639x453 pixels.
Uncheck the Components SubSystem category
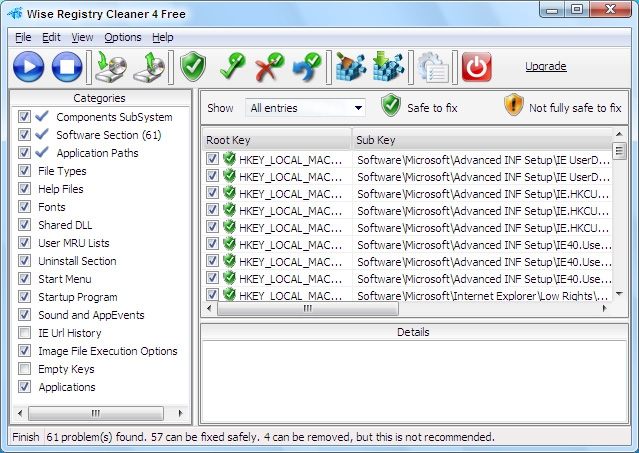(24, 117)
